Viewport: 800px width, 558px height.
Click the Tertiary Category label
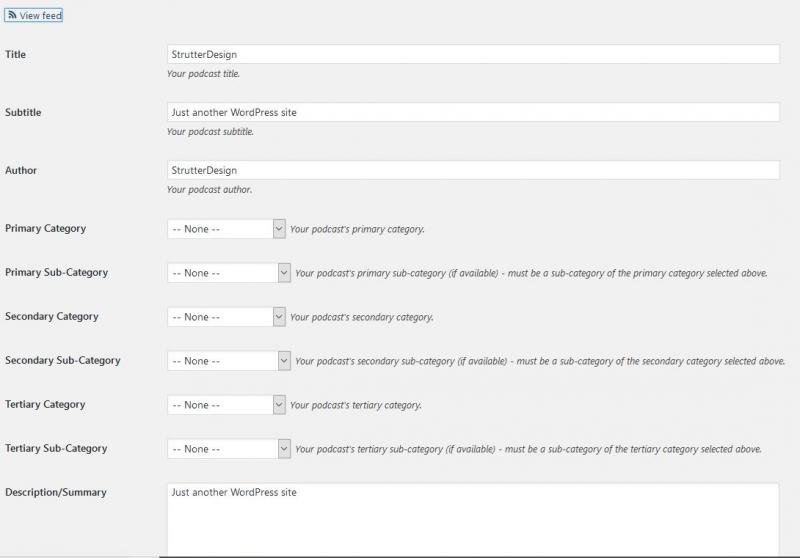point(45,404)
